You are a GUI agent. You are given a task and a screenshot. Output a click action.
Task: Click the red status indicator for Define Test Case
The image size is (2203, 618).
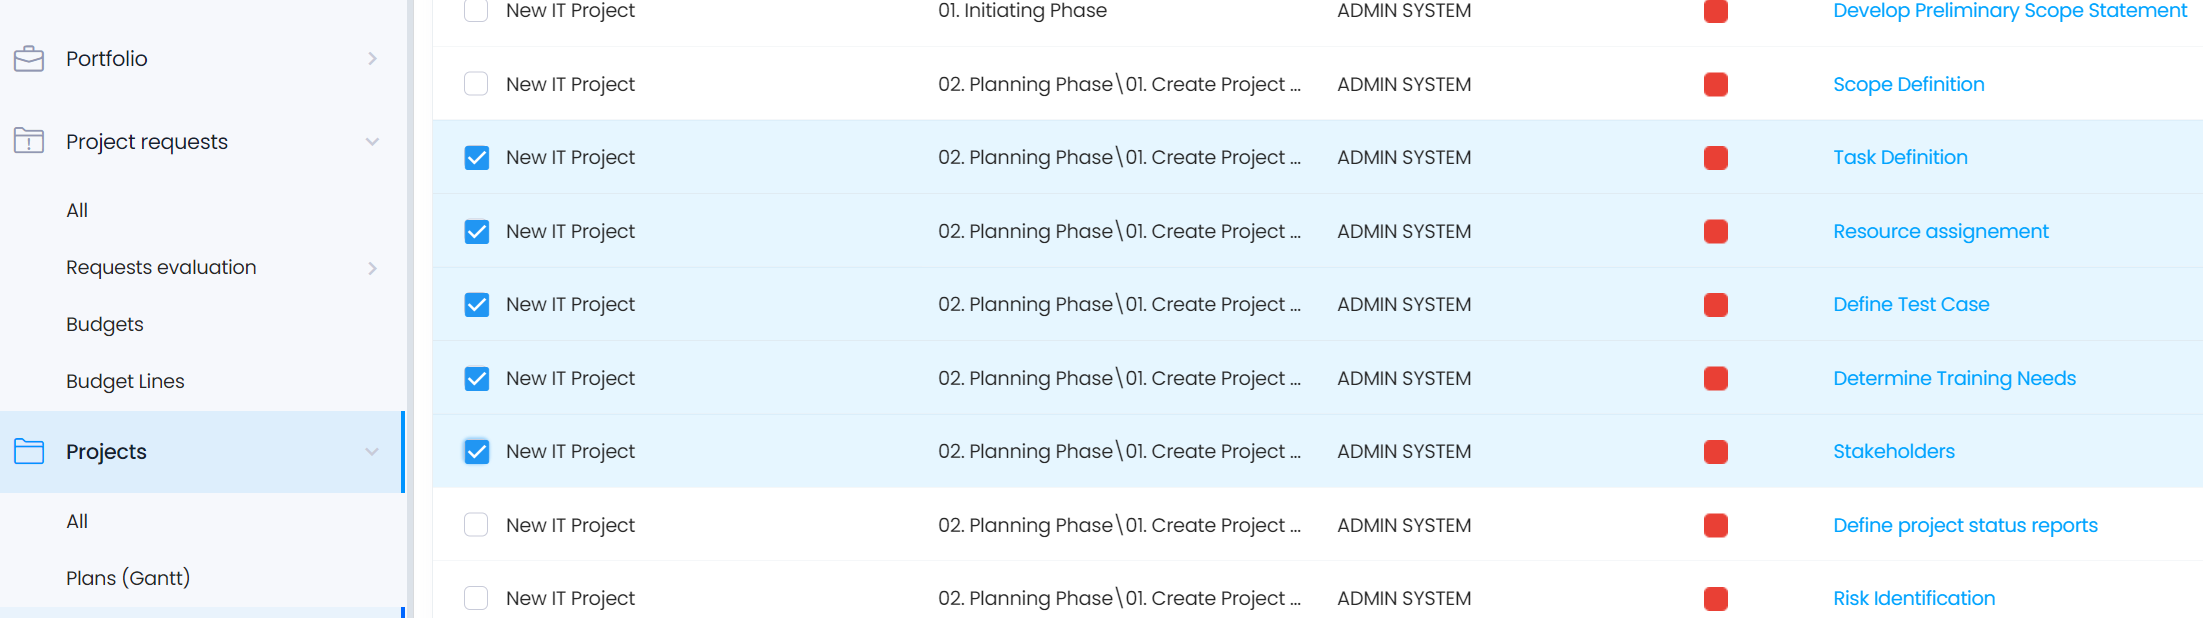tap(1716, 305)
